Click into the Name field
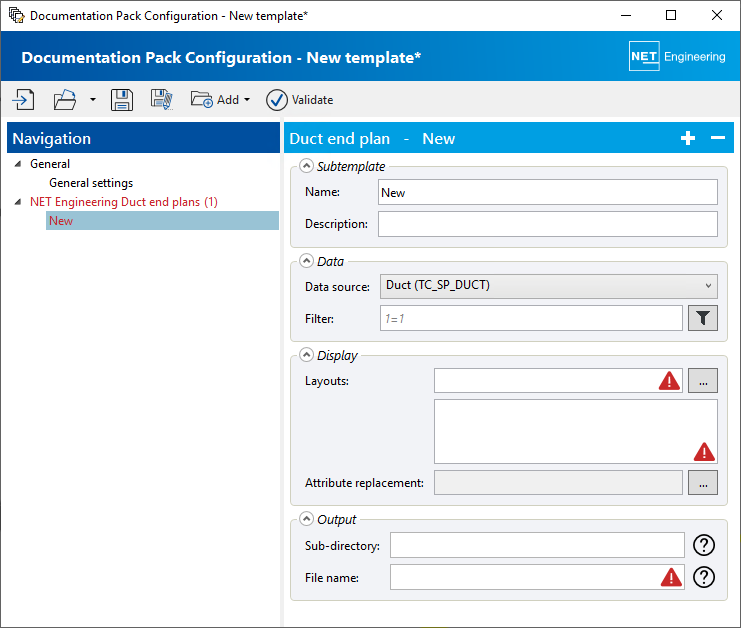Screen dimensions: 741x628 548,192
